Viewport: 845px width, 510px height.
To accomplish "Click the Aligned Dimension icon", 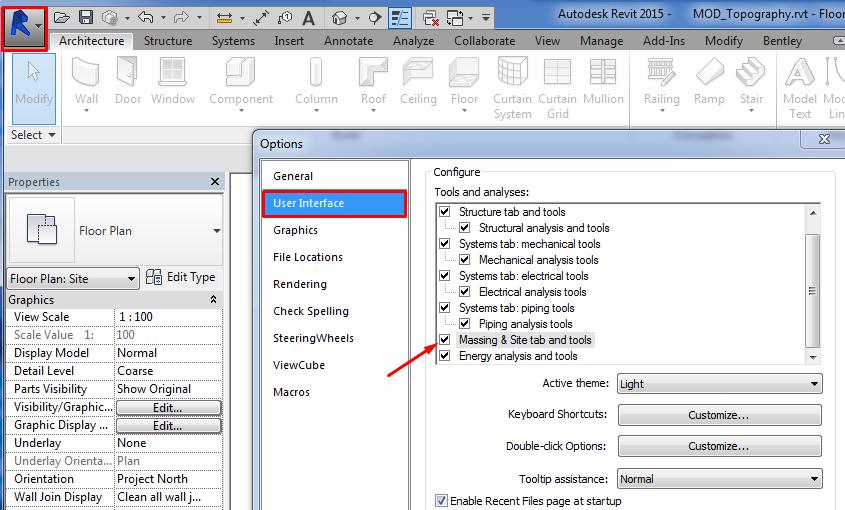I will [x=261, y=18].
